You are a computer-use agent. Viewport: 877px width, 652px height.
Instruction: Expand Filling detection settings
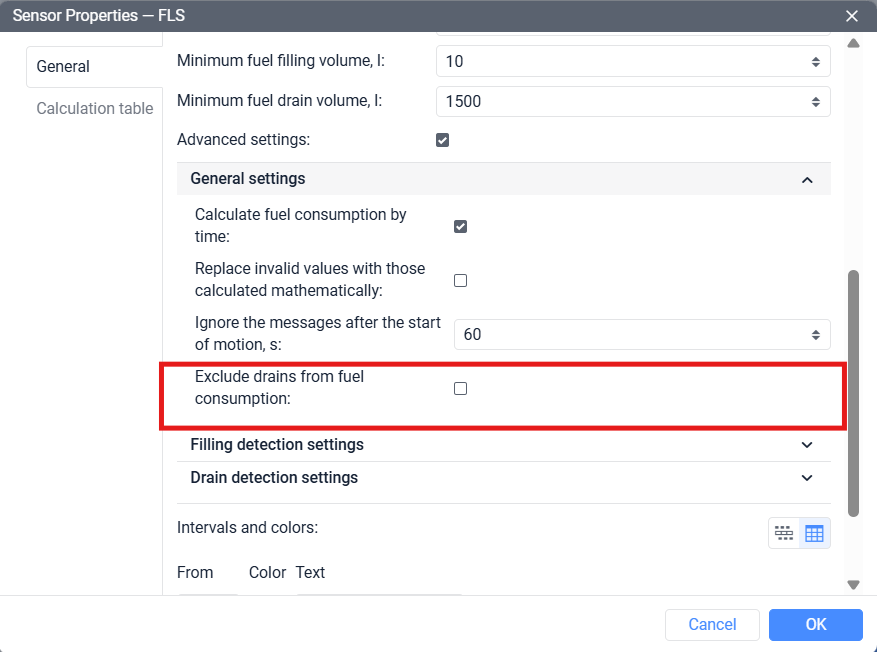click(807, 444)
